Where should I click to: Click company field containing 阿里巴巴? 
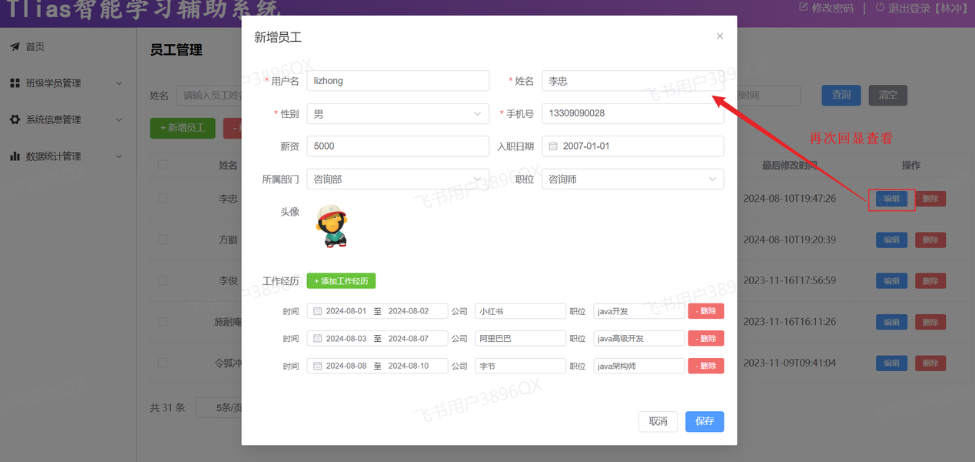pyautogui.click(x=520, y=338)
